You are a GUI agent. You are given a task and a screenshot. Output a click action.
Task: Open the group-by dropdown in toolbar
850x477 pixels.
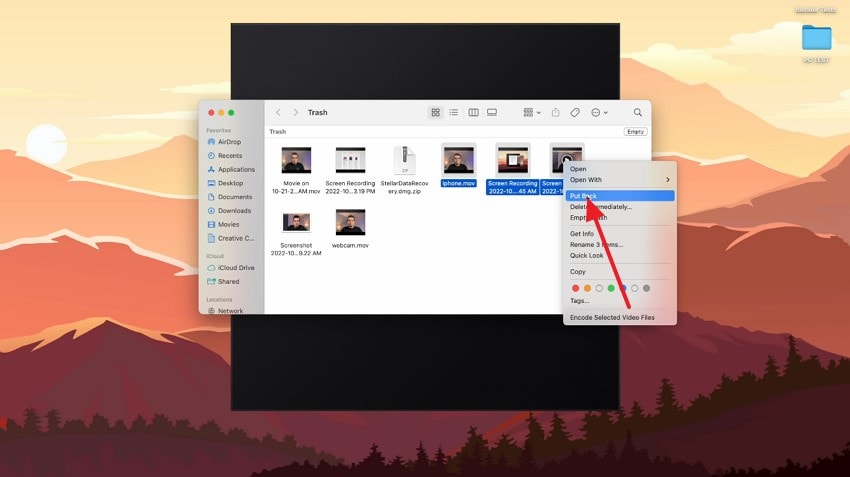point(532,112)
